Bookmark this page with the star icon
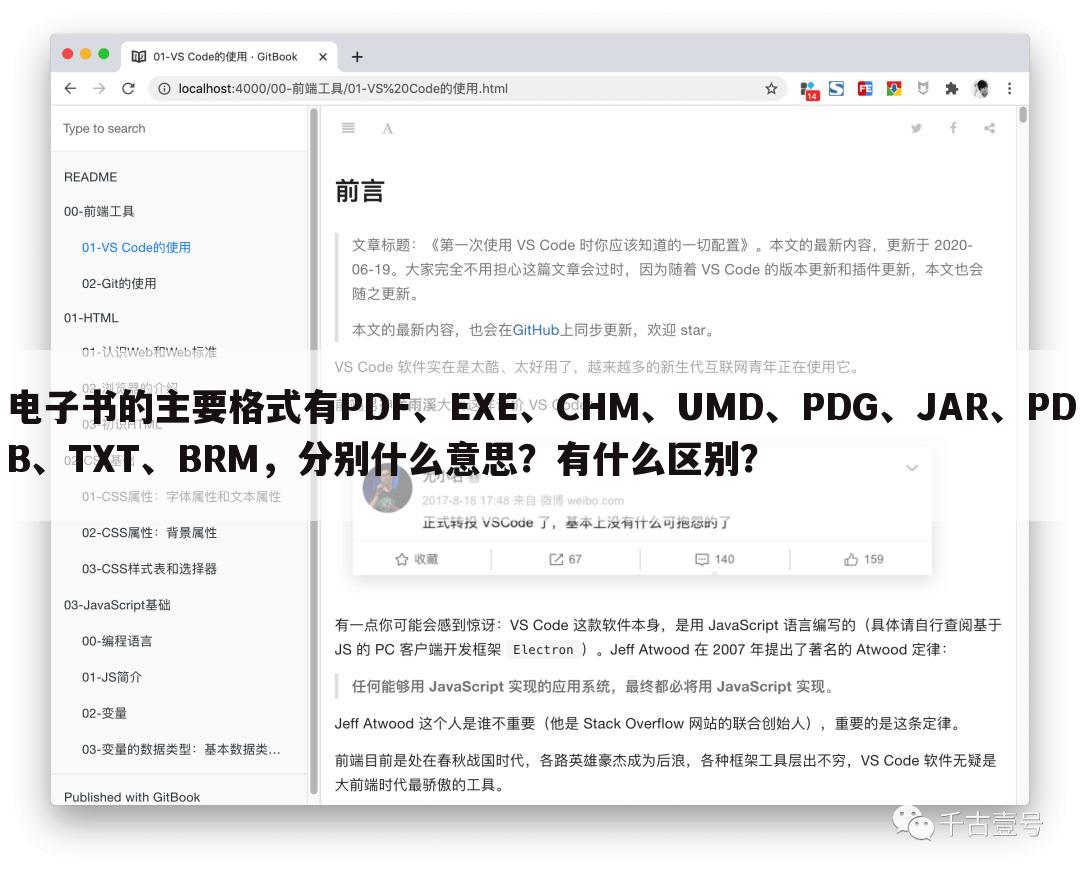 [x=771, y=88]
